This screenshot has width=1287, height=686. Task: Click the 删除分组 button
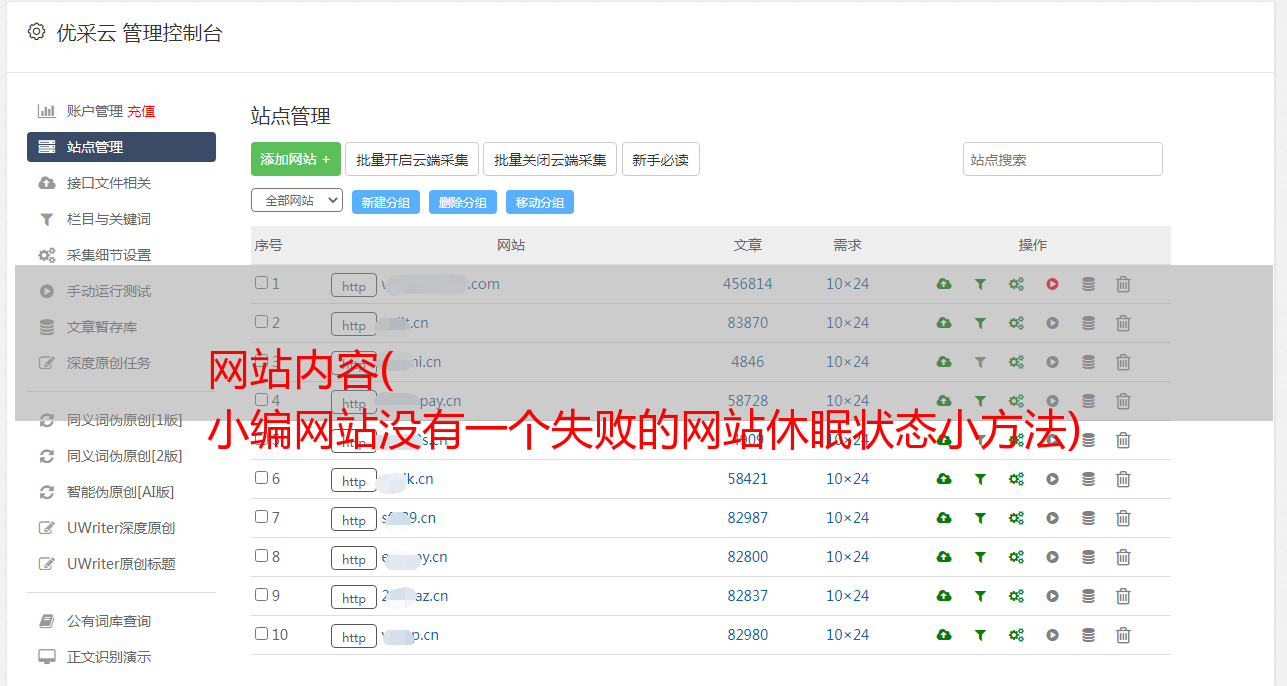pos(462,202)
